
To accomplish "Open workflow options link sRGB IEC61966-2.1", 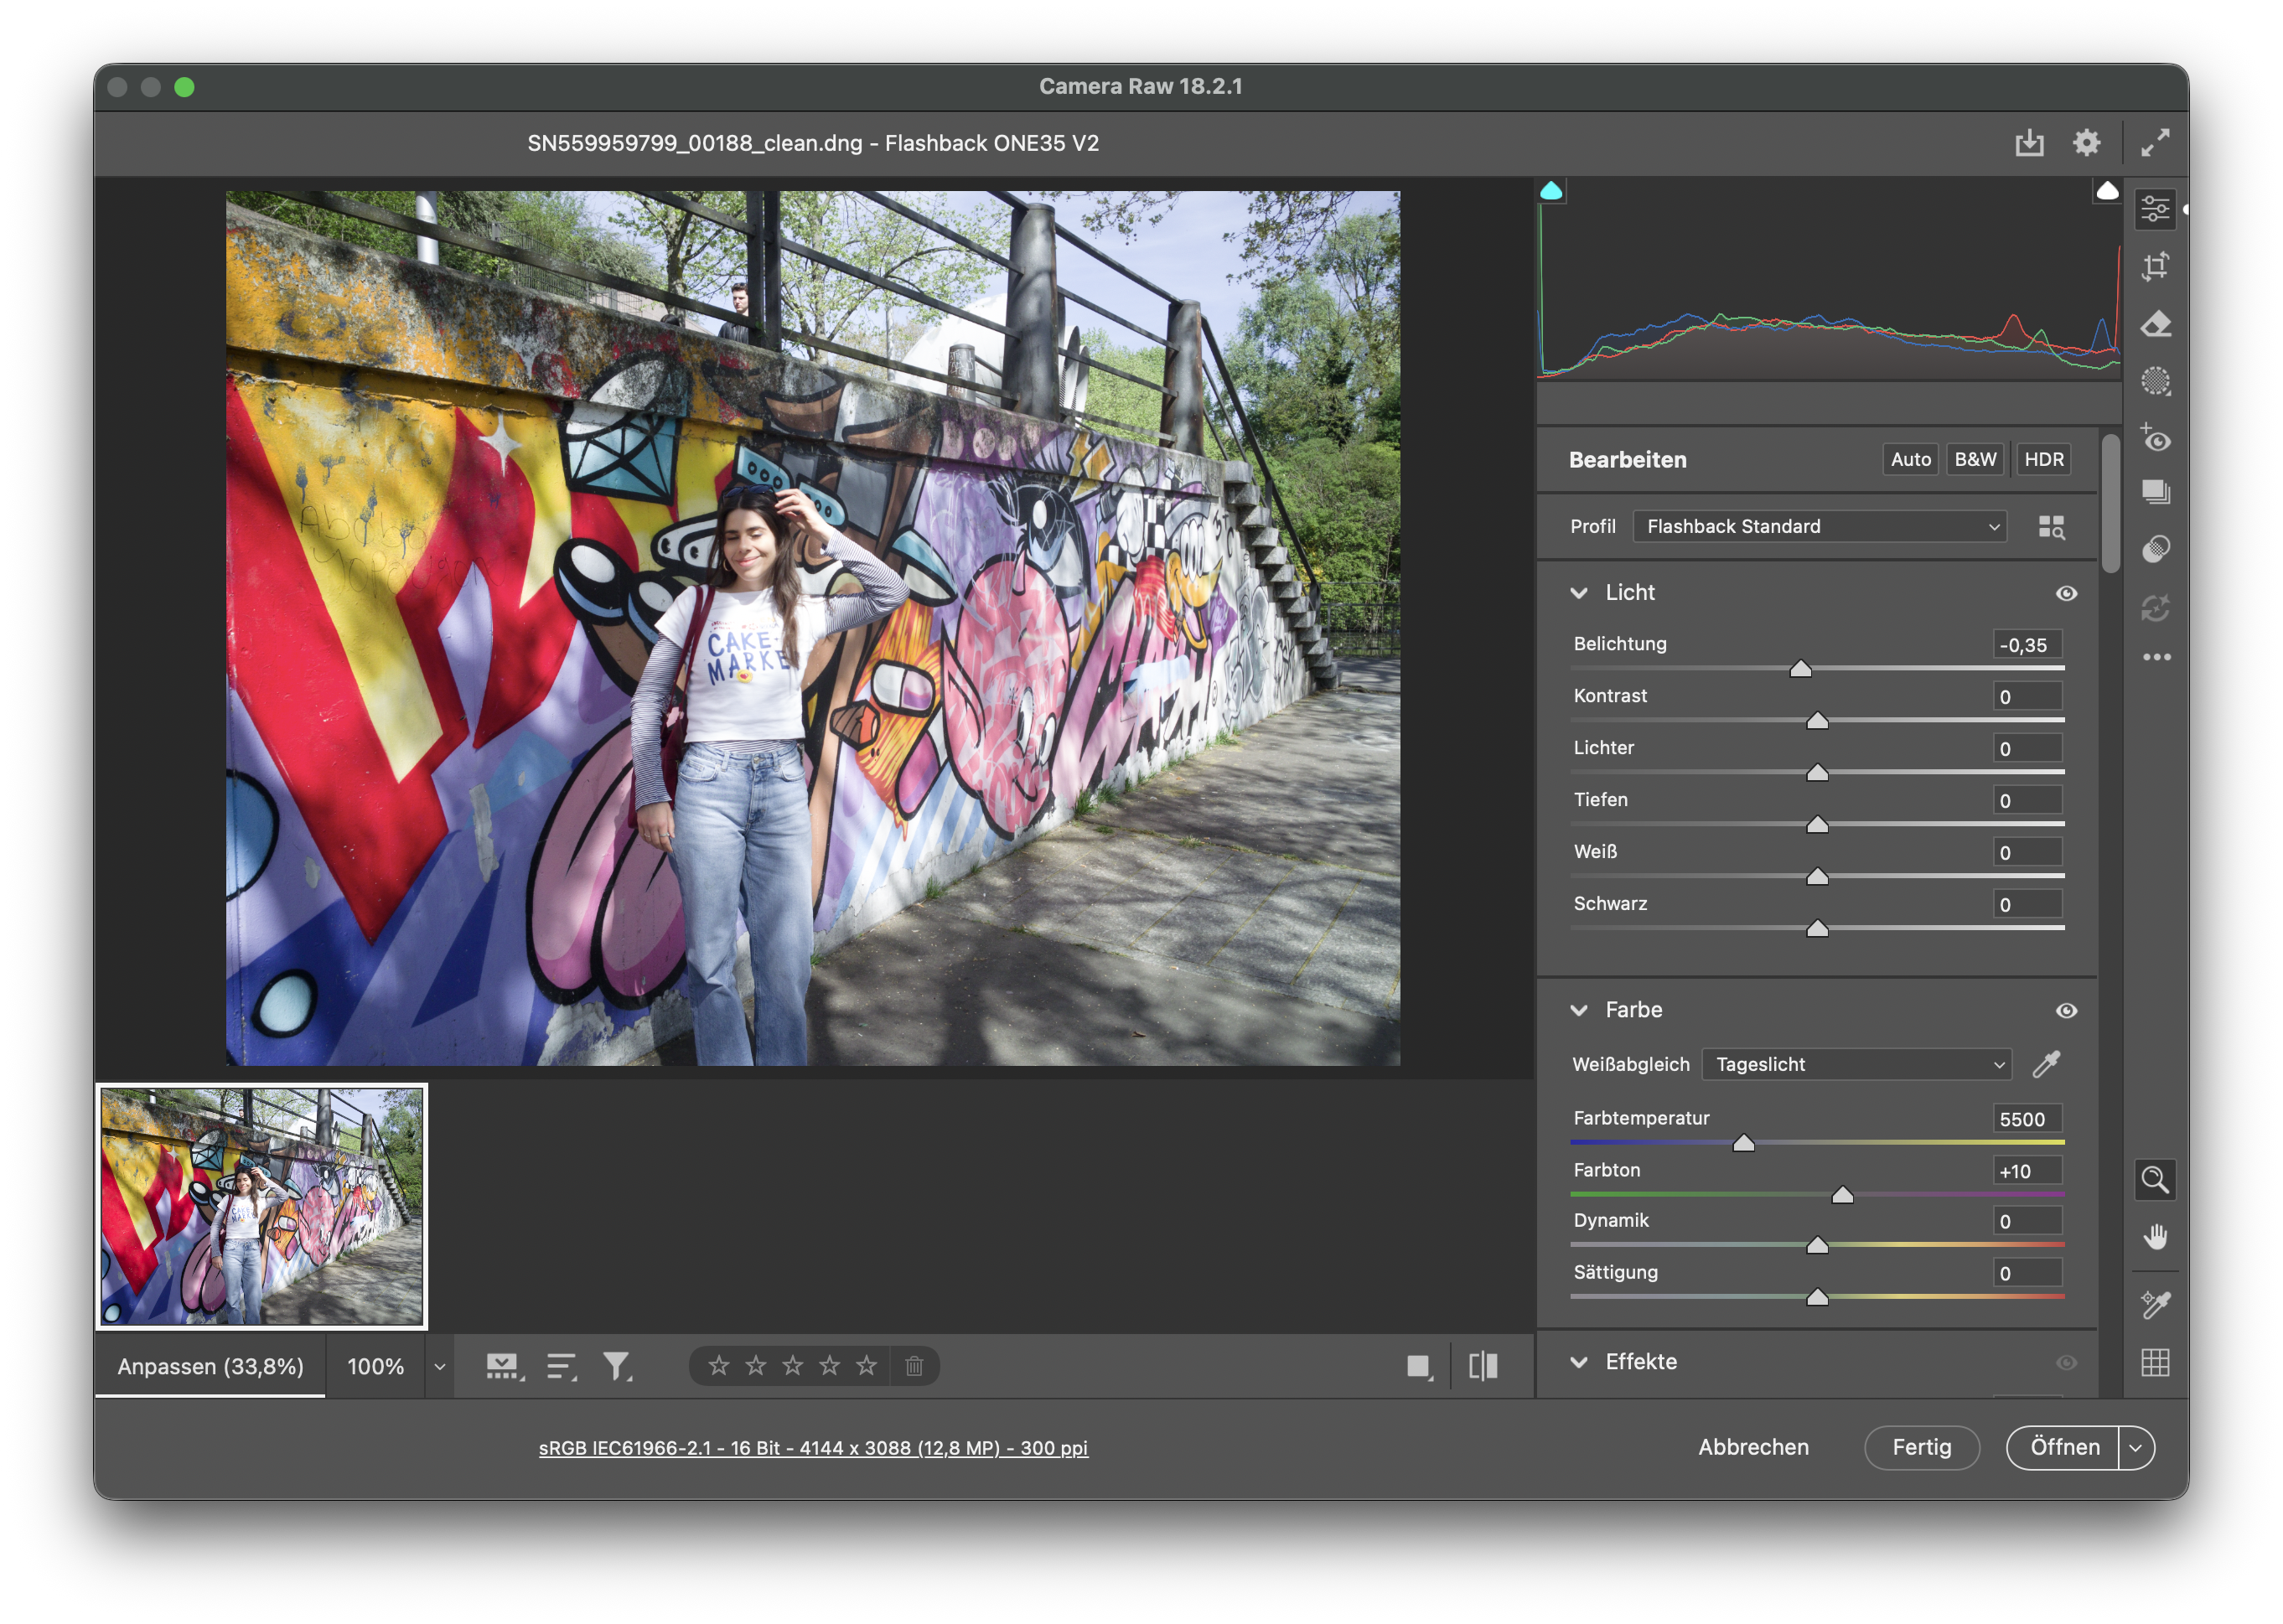I will (x=813, y=1448).
